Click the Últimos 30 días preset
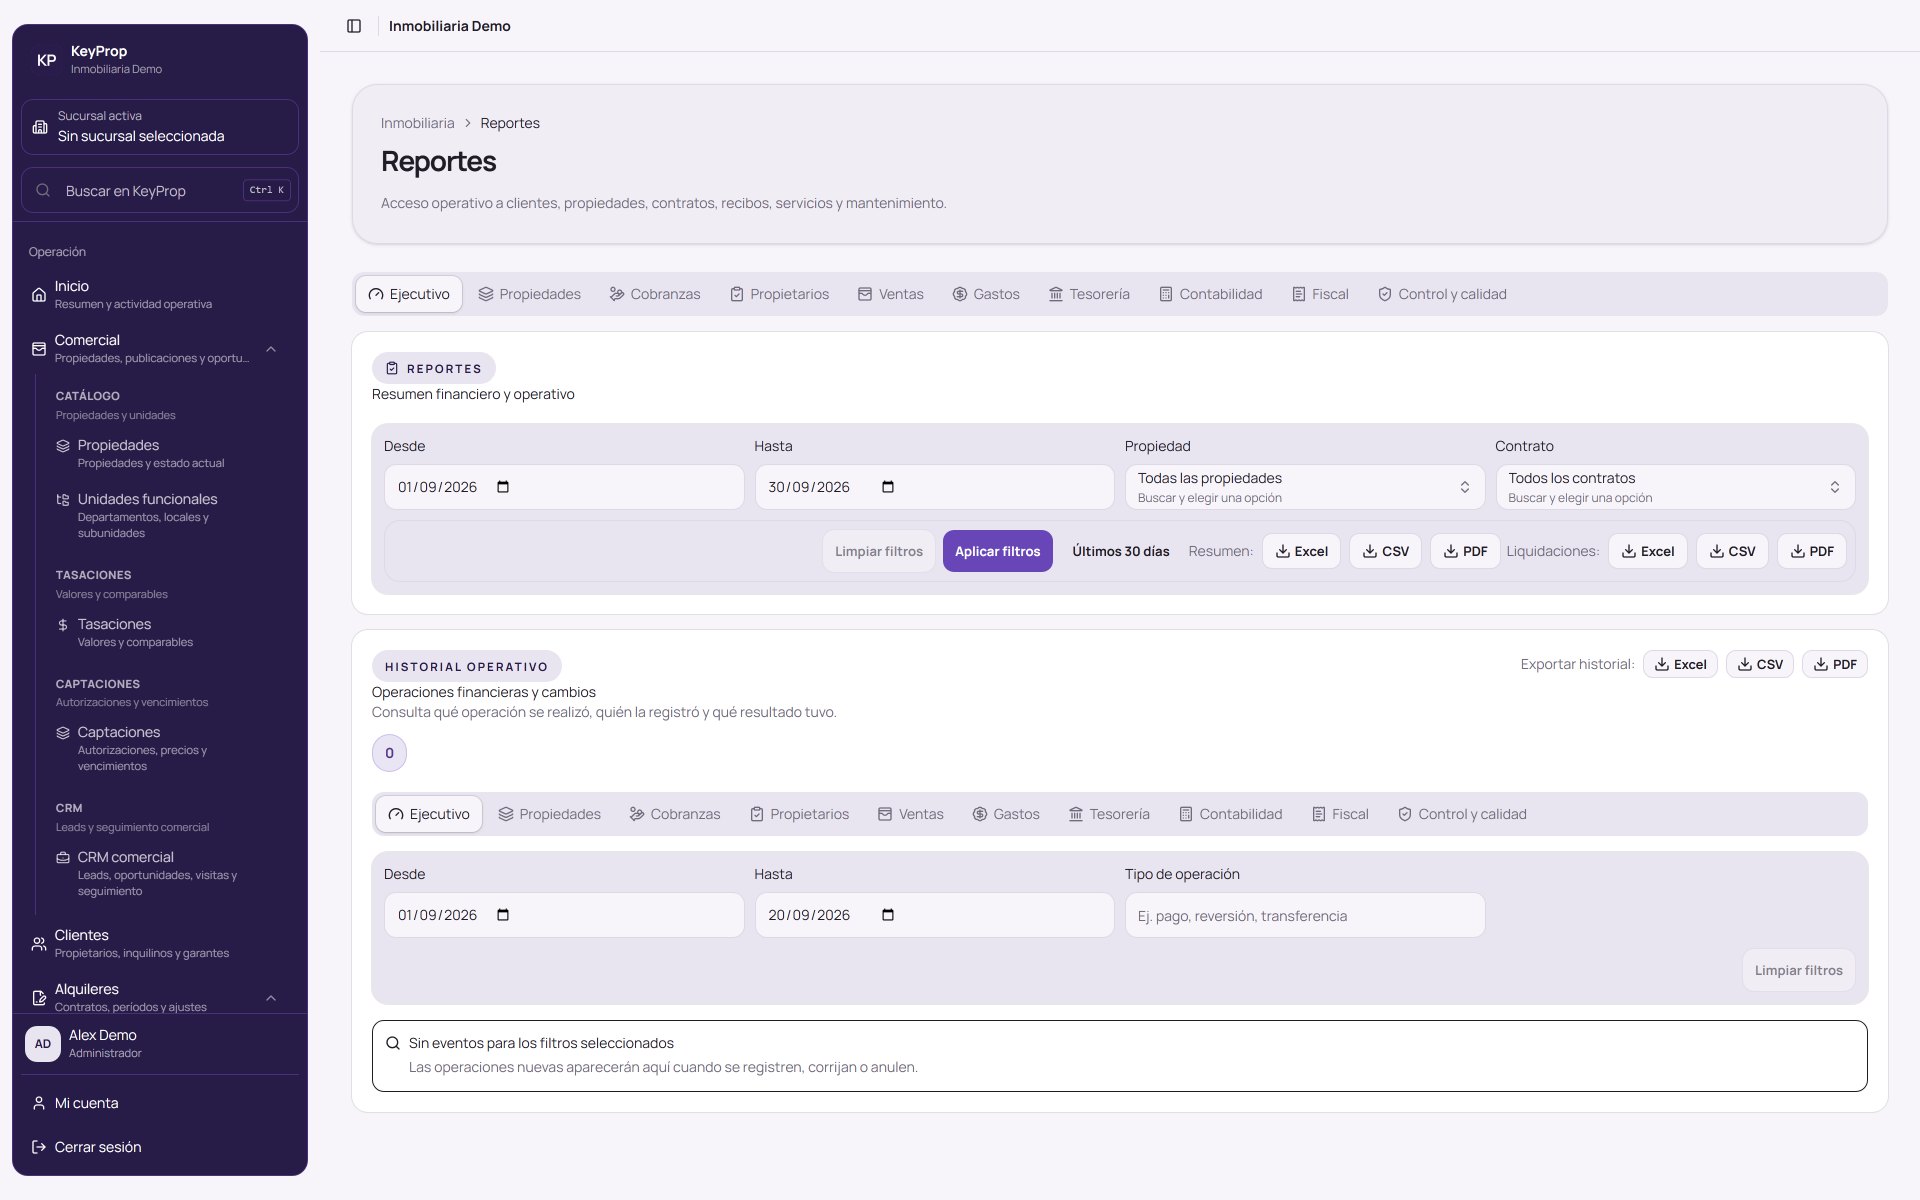The width and height of the screenshot is (1920, 1200). coord(1120,551)
